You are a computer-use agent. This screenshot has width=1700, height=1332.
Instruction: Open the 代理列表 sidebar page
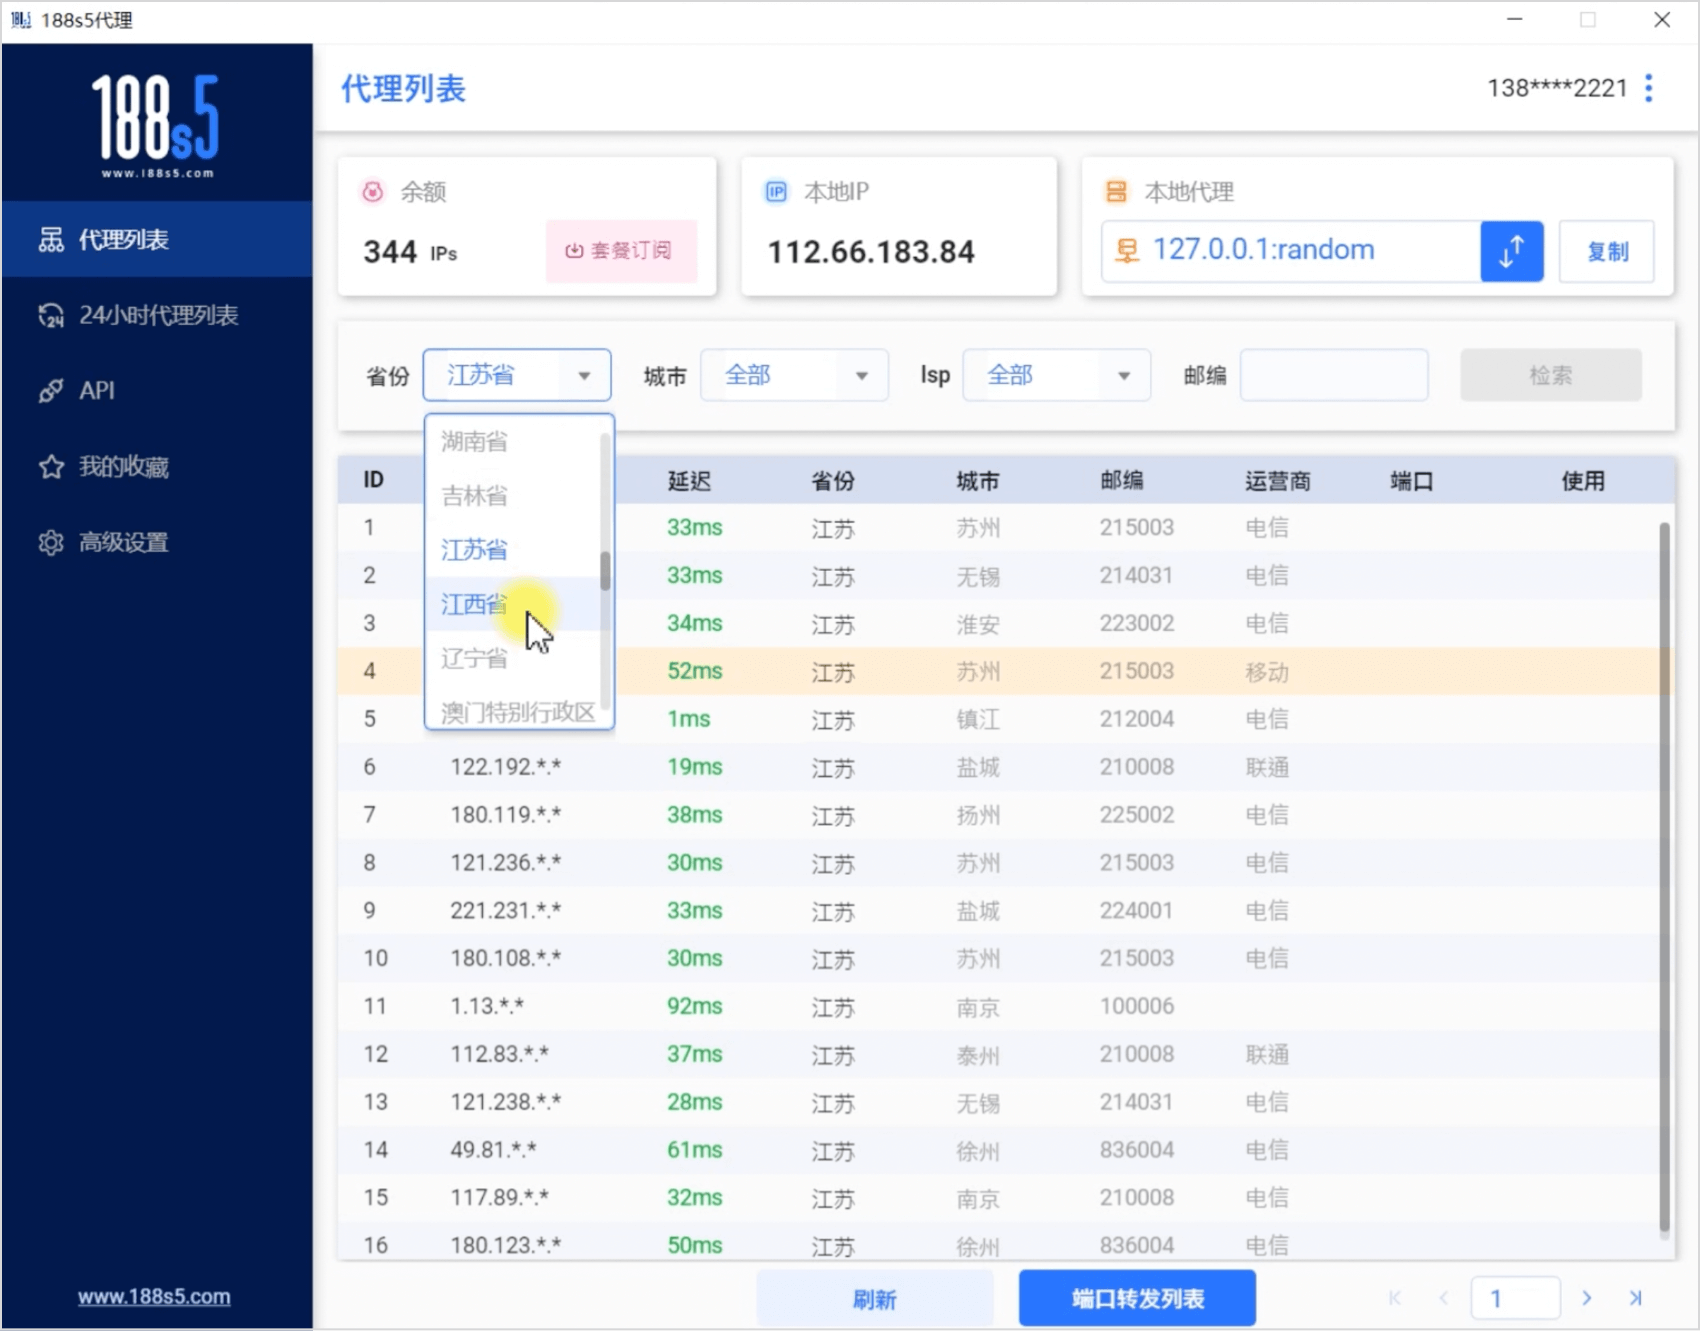pyautogui.click(x=157, y=239)
